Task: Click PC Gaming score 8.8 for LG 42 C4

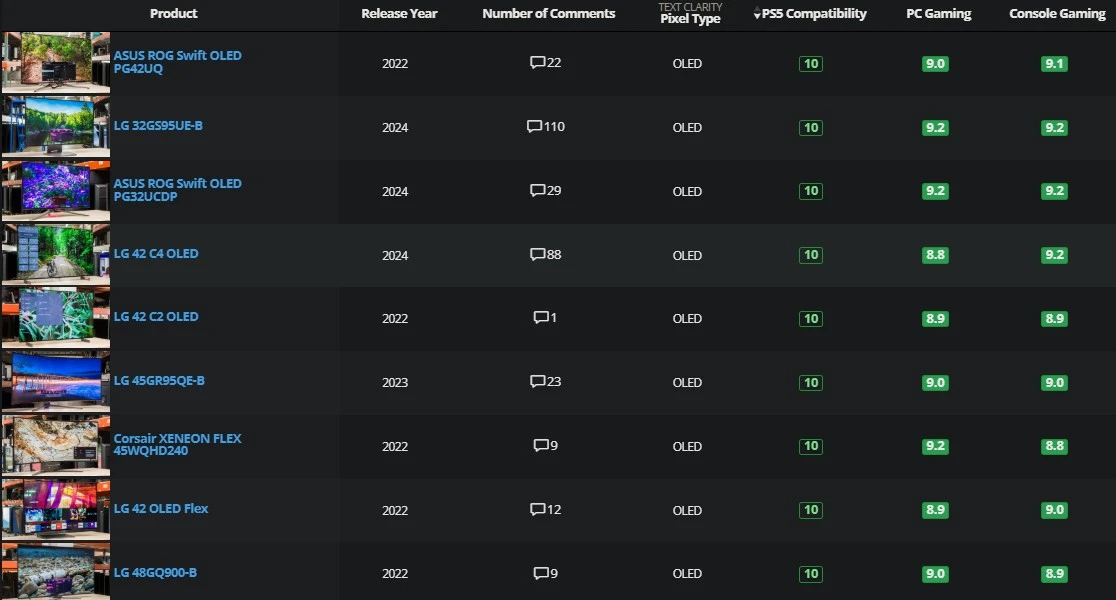Action: coord(935,255)
